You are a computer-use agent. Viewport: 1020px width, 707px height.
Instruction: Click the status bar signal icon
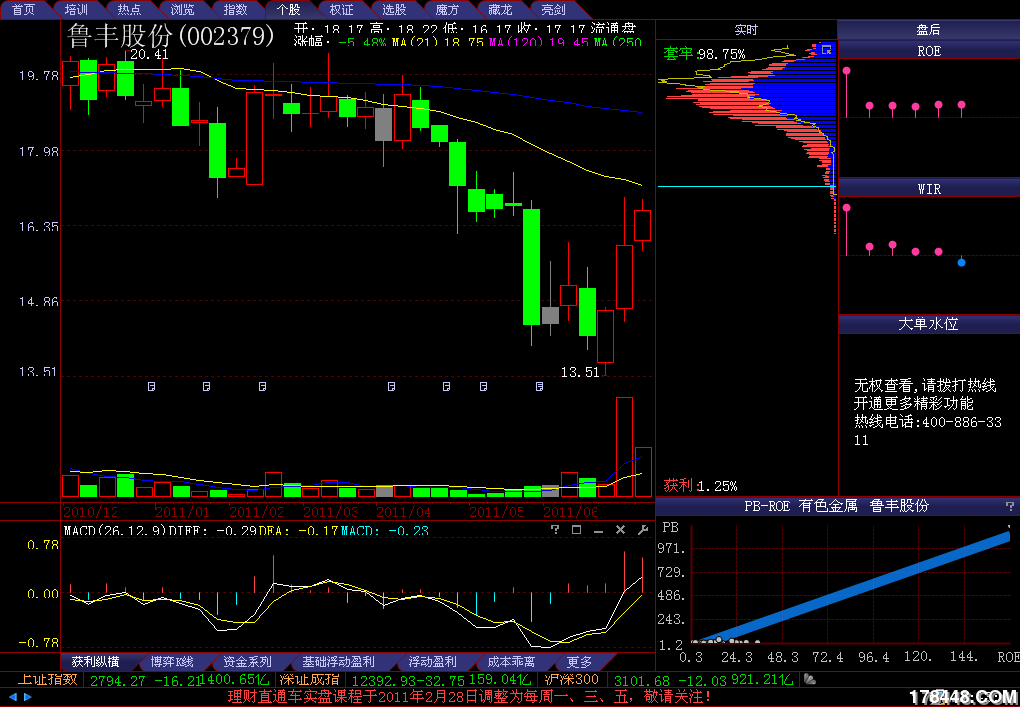click(810, 680)
